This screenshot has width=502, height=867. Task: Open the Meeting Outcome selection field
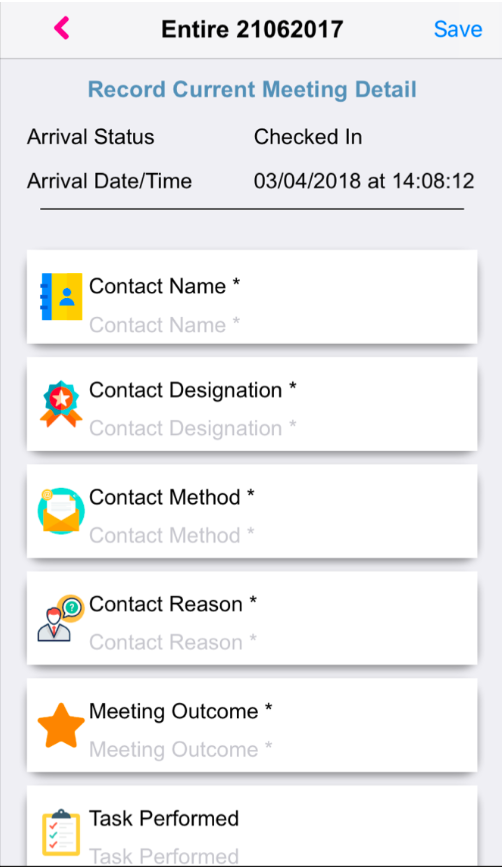pyautogui.click(x=252, y=725)
